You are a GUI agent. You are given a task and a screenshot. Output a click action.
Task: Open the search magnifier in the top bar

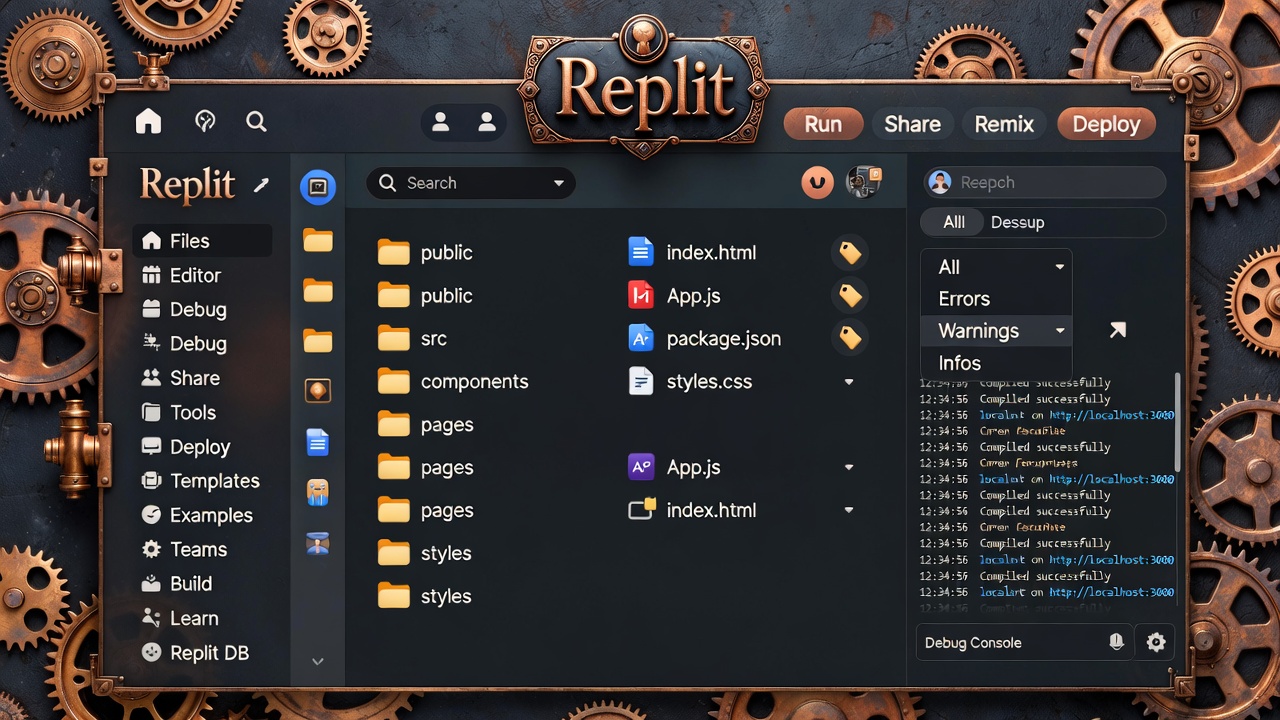(x=256, y=121)
